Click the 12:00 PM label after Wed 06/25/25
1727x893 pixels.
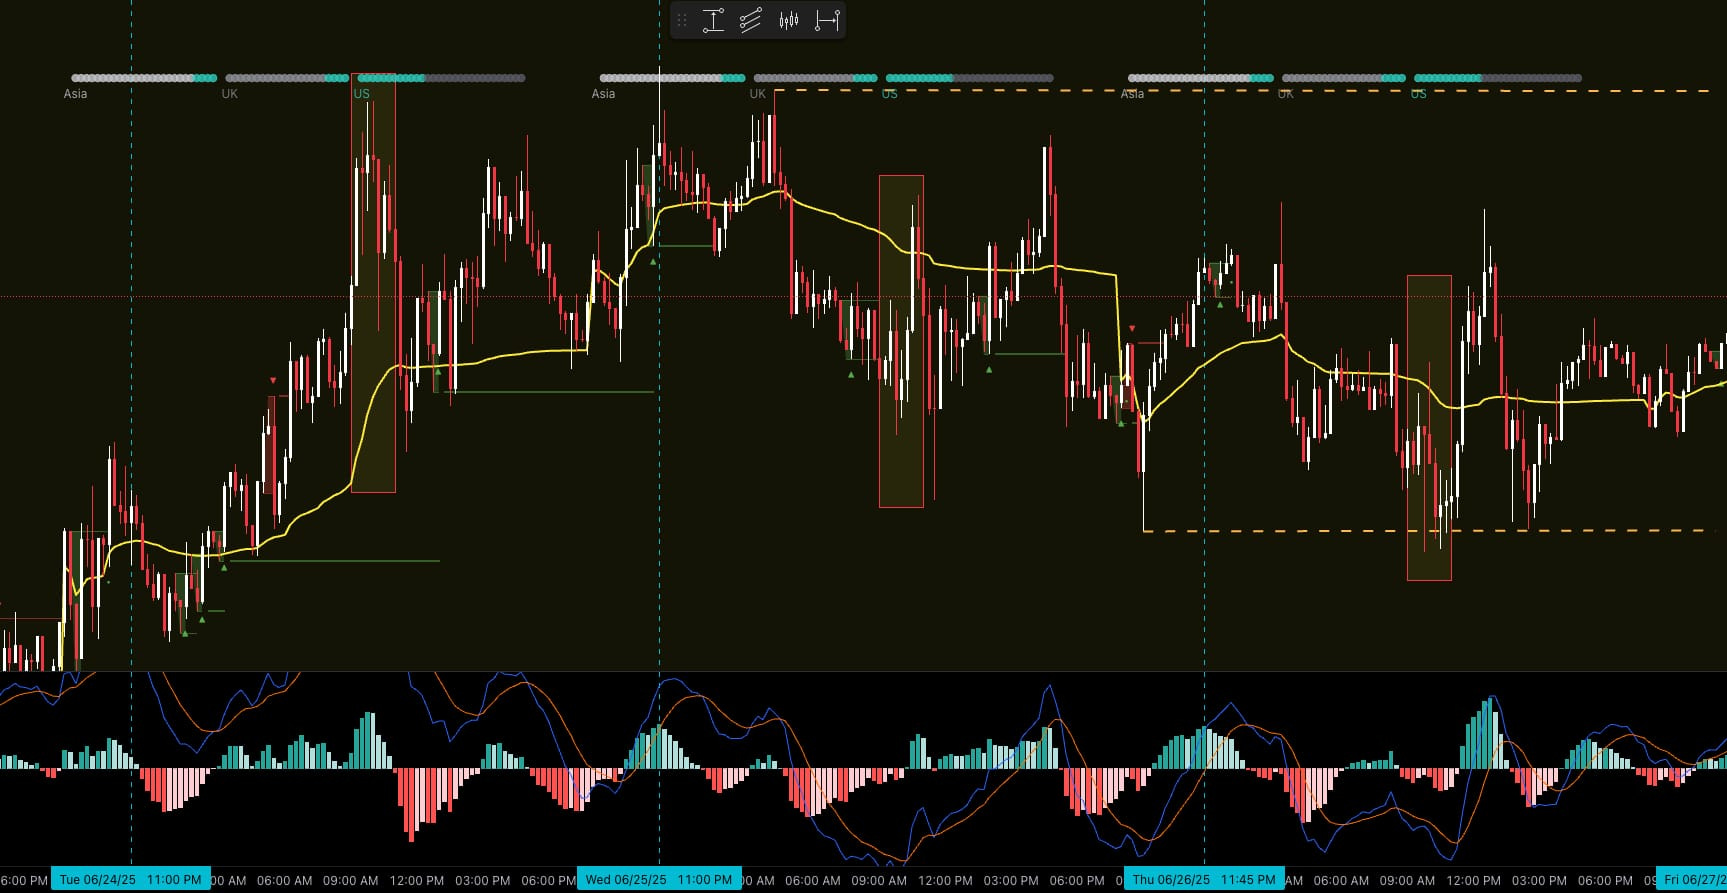(945, 881)
